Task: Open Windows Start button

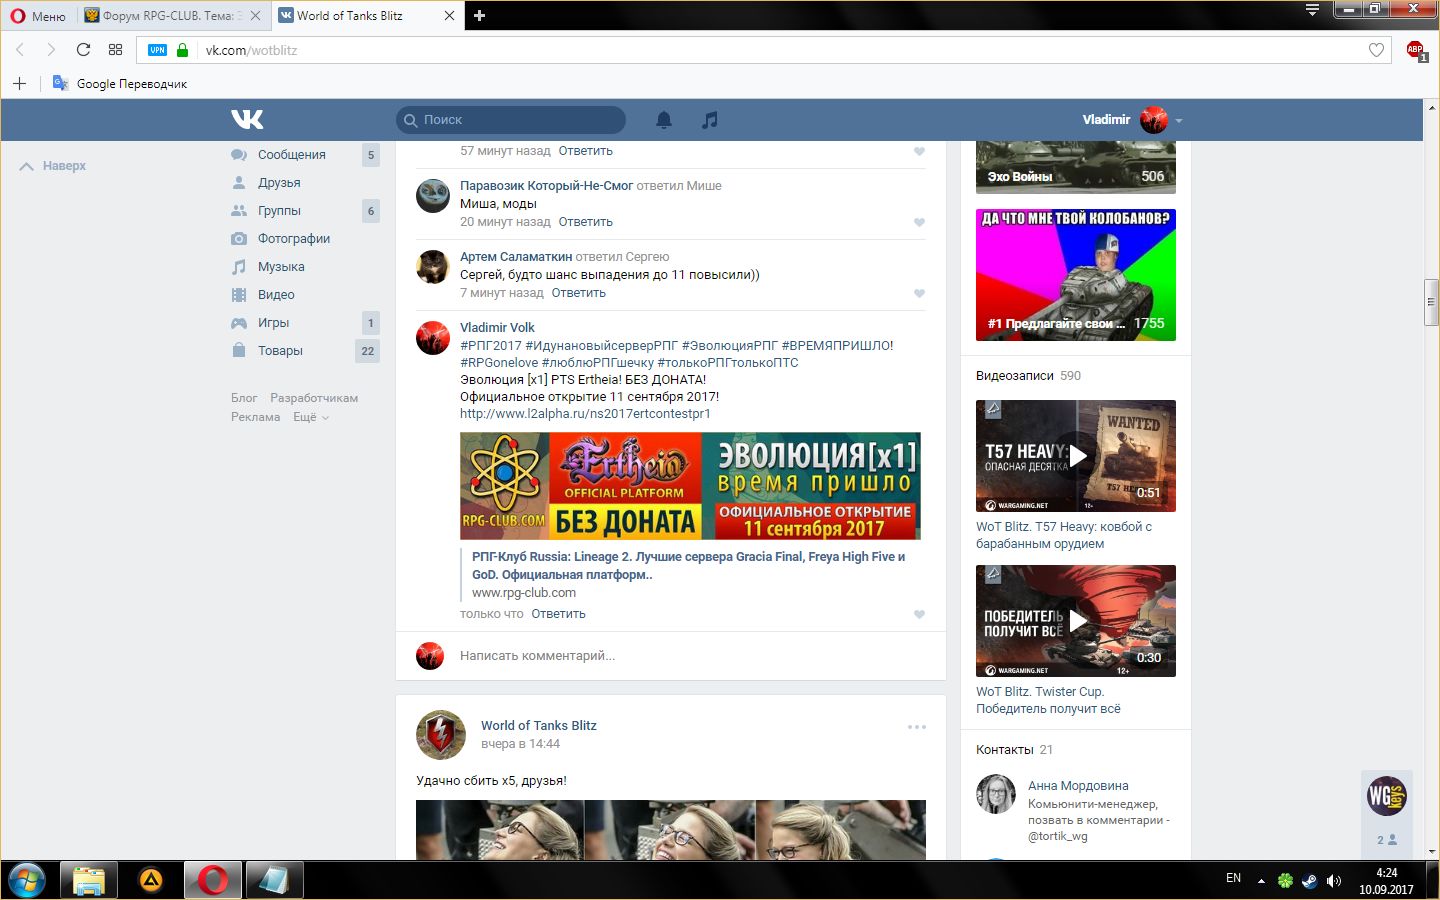Action: [28, 880]
